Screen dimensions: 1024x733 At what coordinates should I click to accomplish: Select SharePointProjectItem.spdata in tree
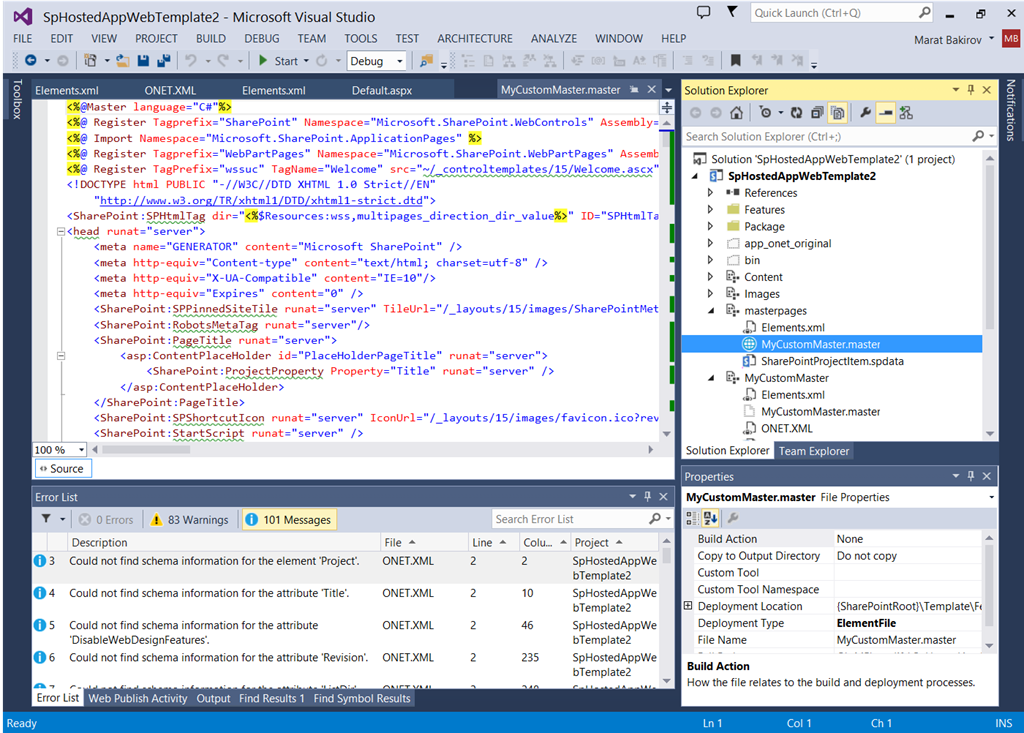pyautogui.click(x=831, y=361)
